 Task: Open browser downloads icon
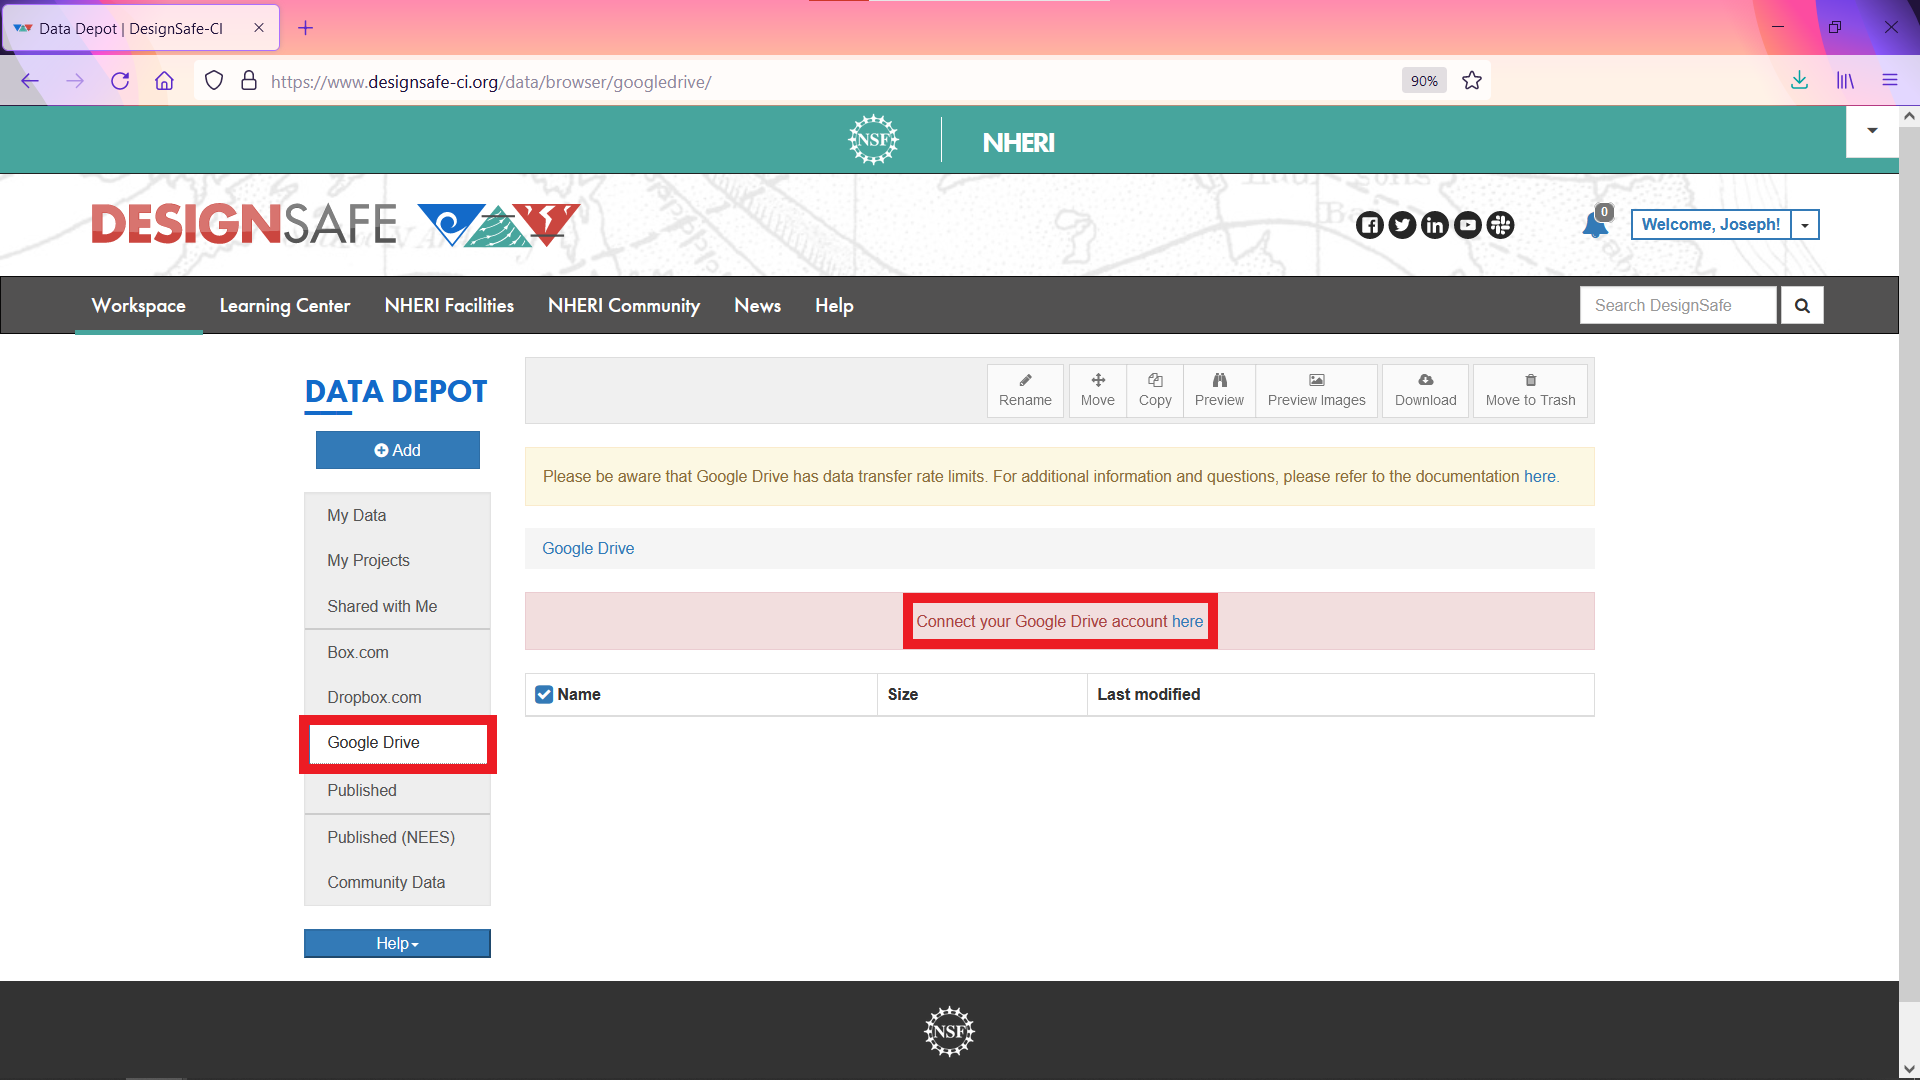point(1799,81)
